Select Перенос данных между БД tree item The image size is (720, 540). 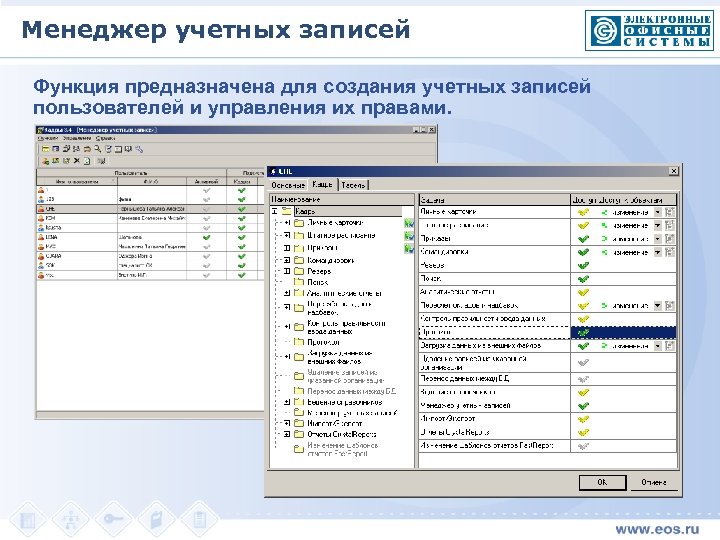351,391
